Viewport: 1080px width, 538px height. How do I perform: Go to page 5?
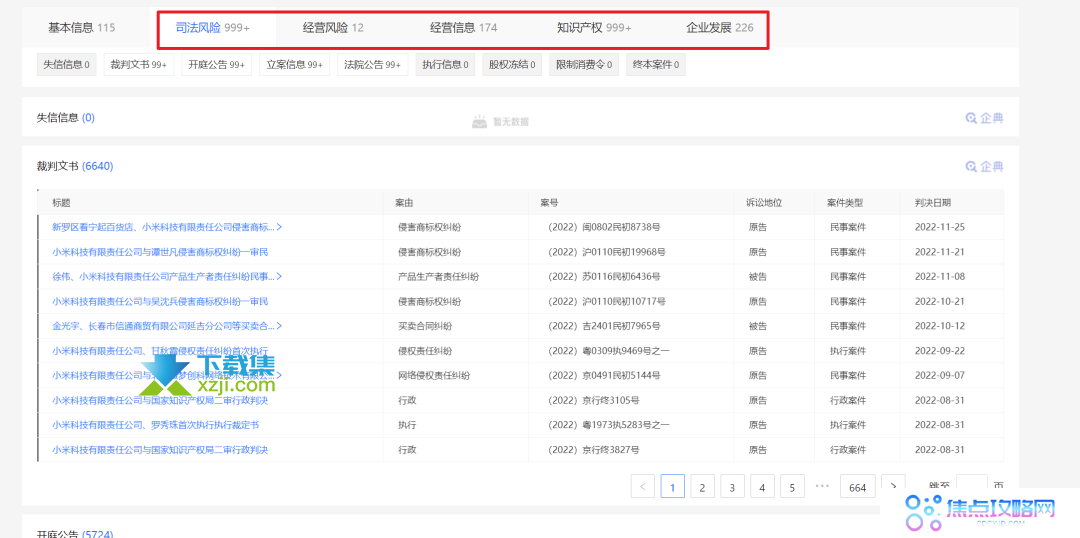792,486
